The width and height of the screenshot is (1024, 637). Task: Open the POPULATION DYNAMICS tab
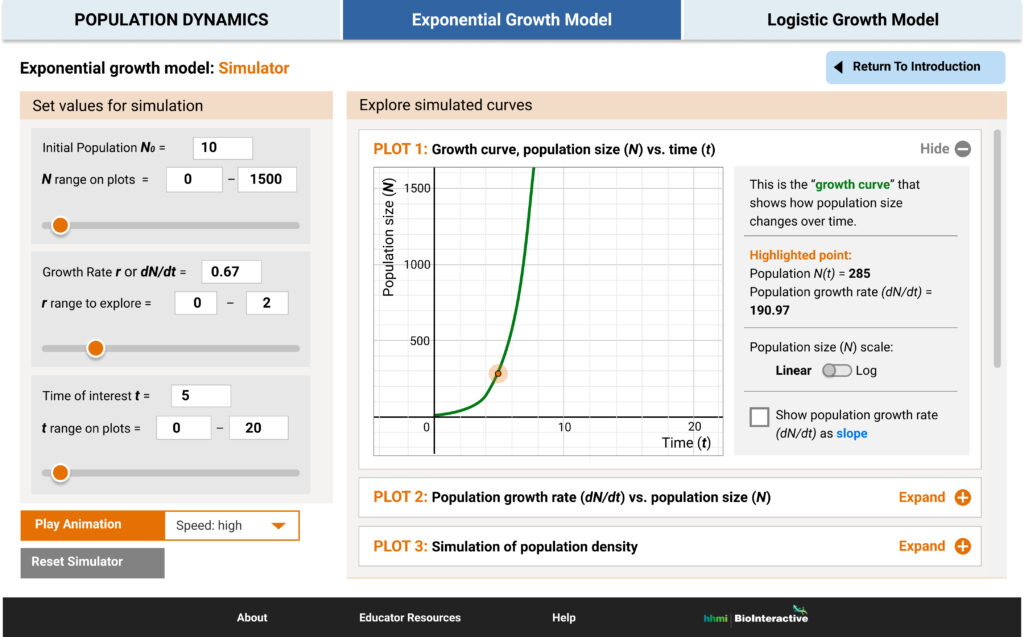170,19
